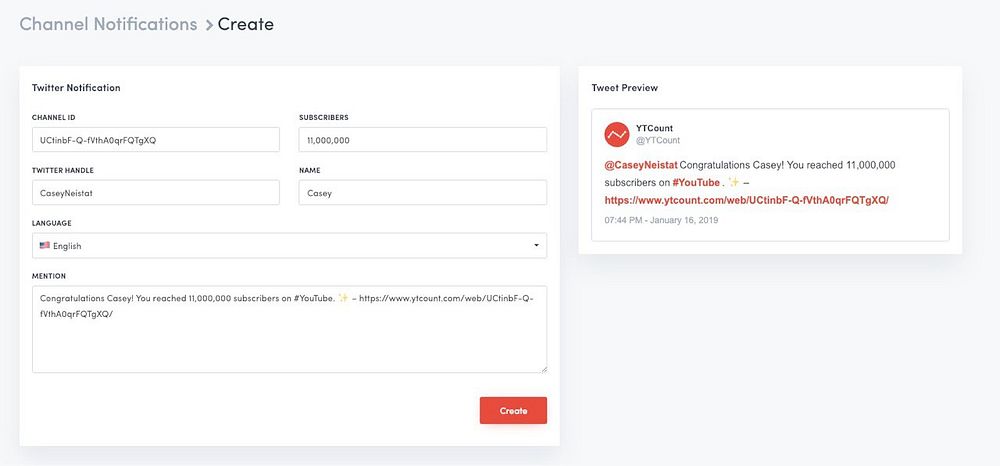Click the Name field containing Casey
The width and height of the screenshot is (1000, 466).
coord(422,193)
